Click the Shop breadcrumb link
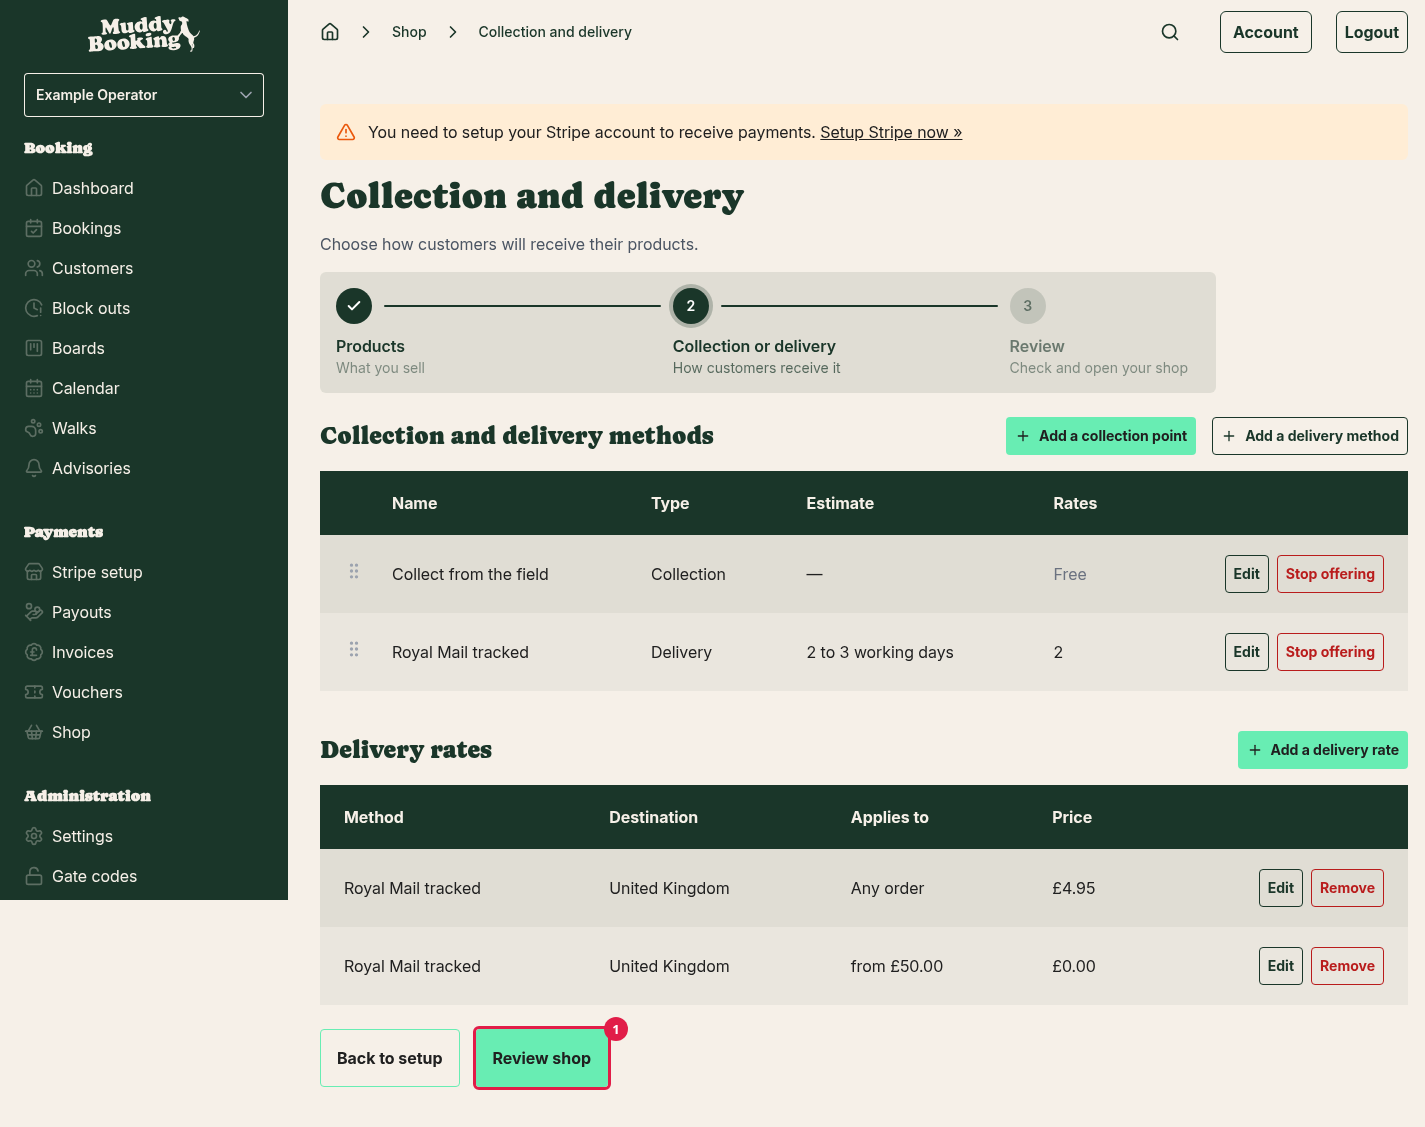 point(409,32)
